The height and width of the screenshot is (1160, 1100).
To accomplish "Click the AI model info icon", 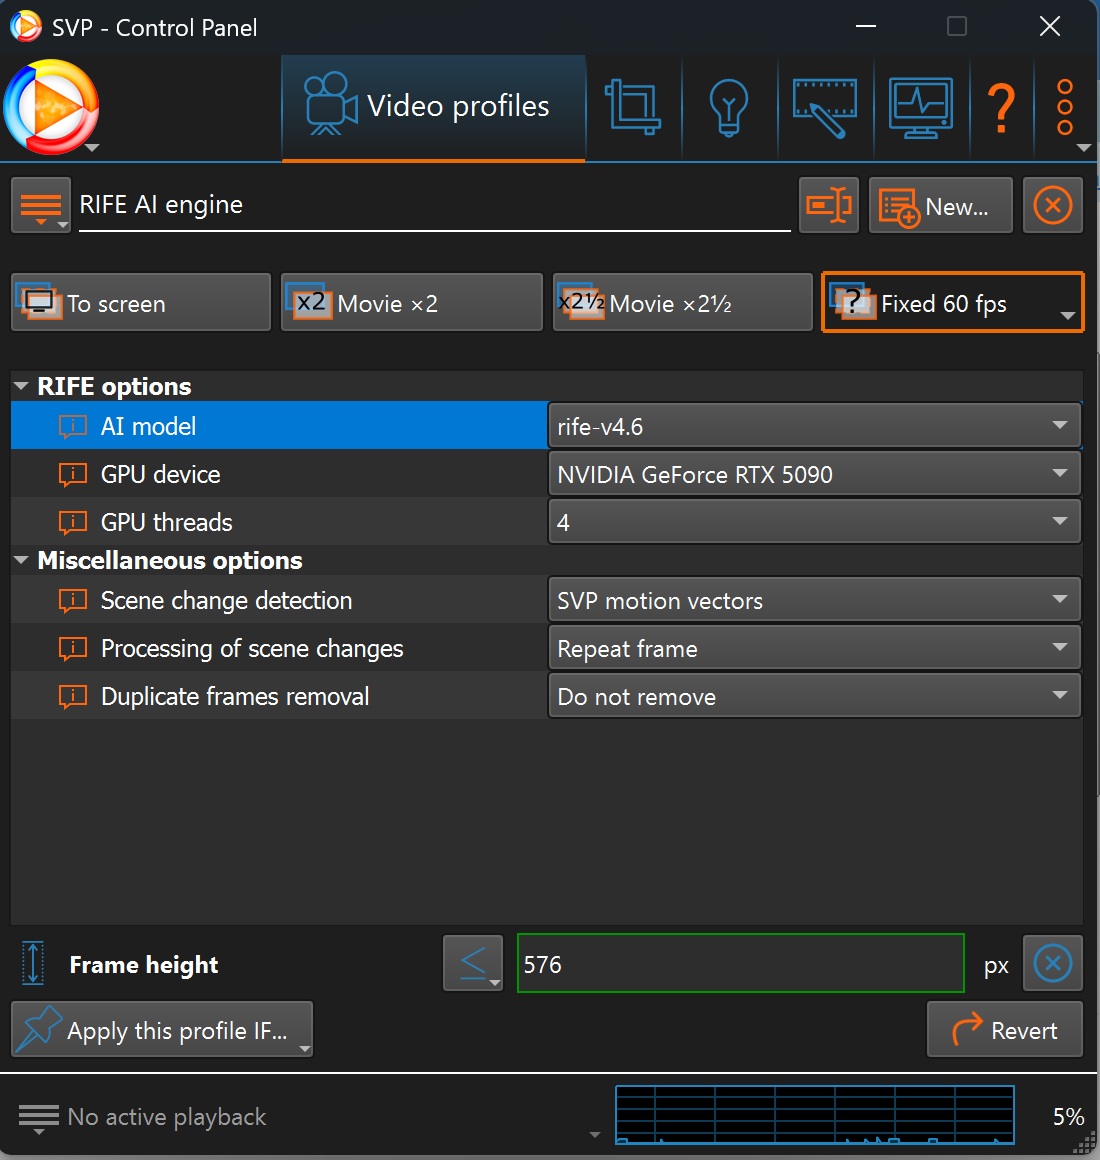I will [x=73, y=427].
